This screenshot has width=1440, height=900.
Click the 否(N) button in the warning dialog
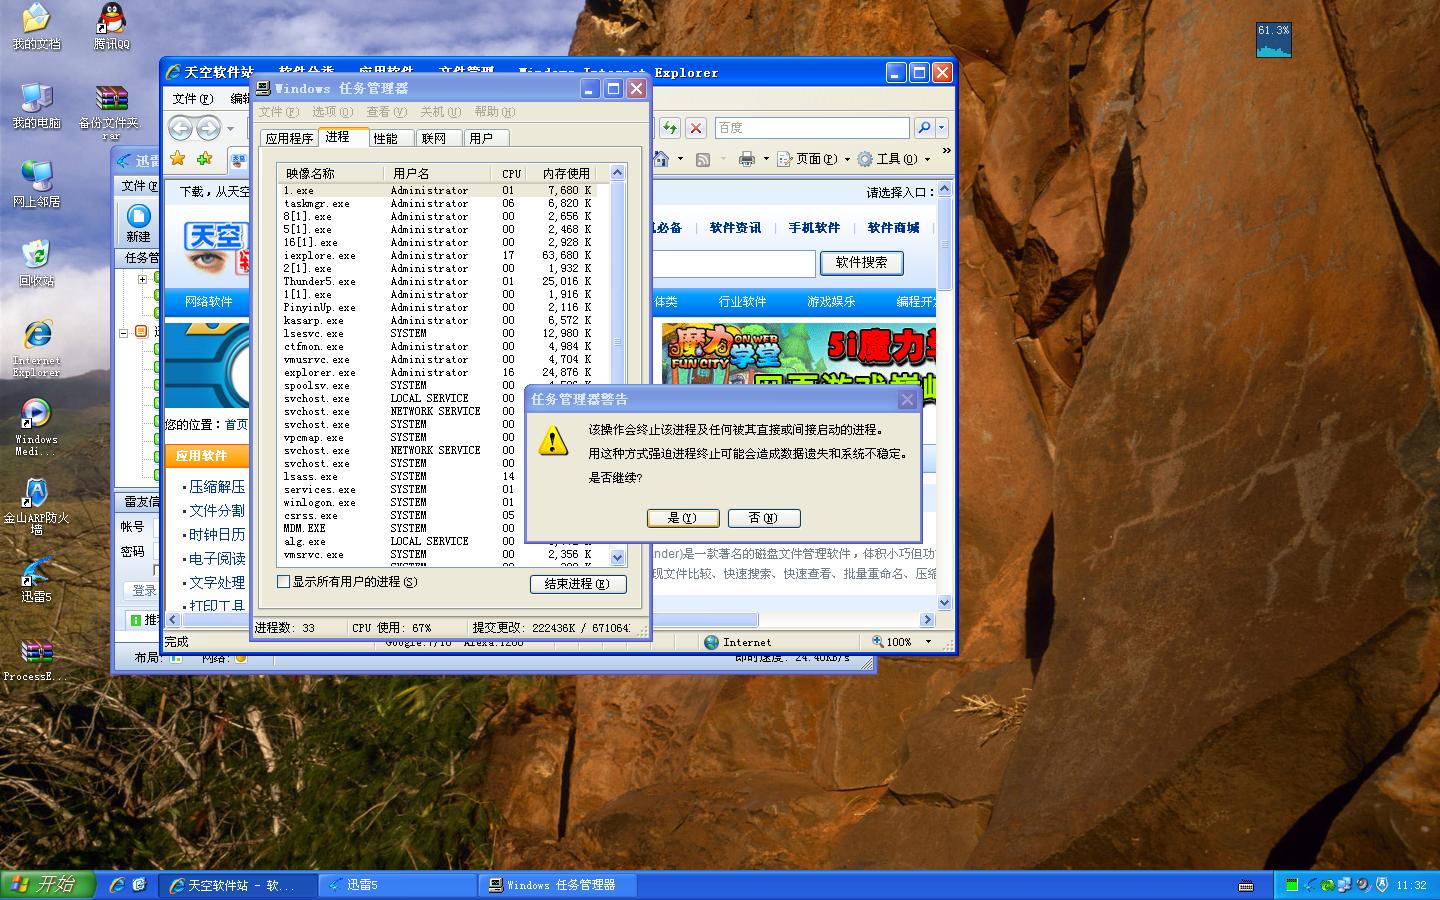tap(764, 518)
